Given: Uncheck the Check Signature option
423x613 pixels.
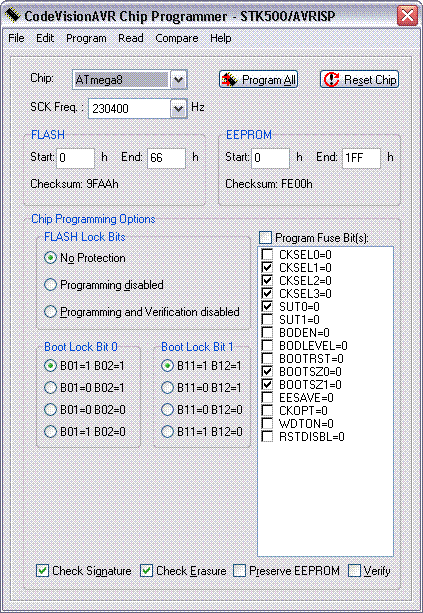Looking at the screenshot, I should 42,570.
